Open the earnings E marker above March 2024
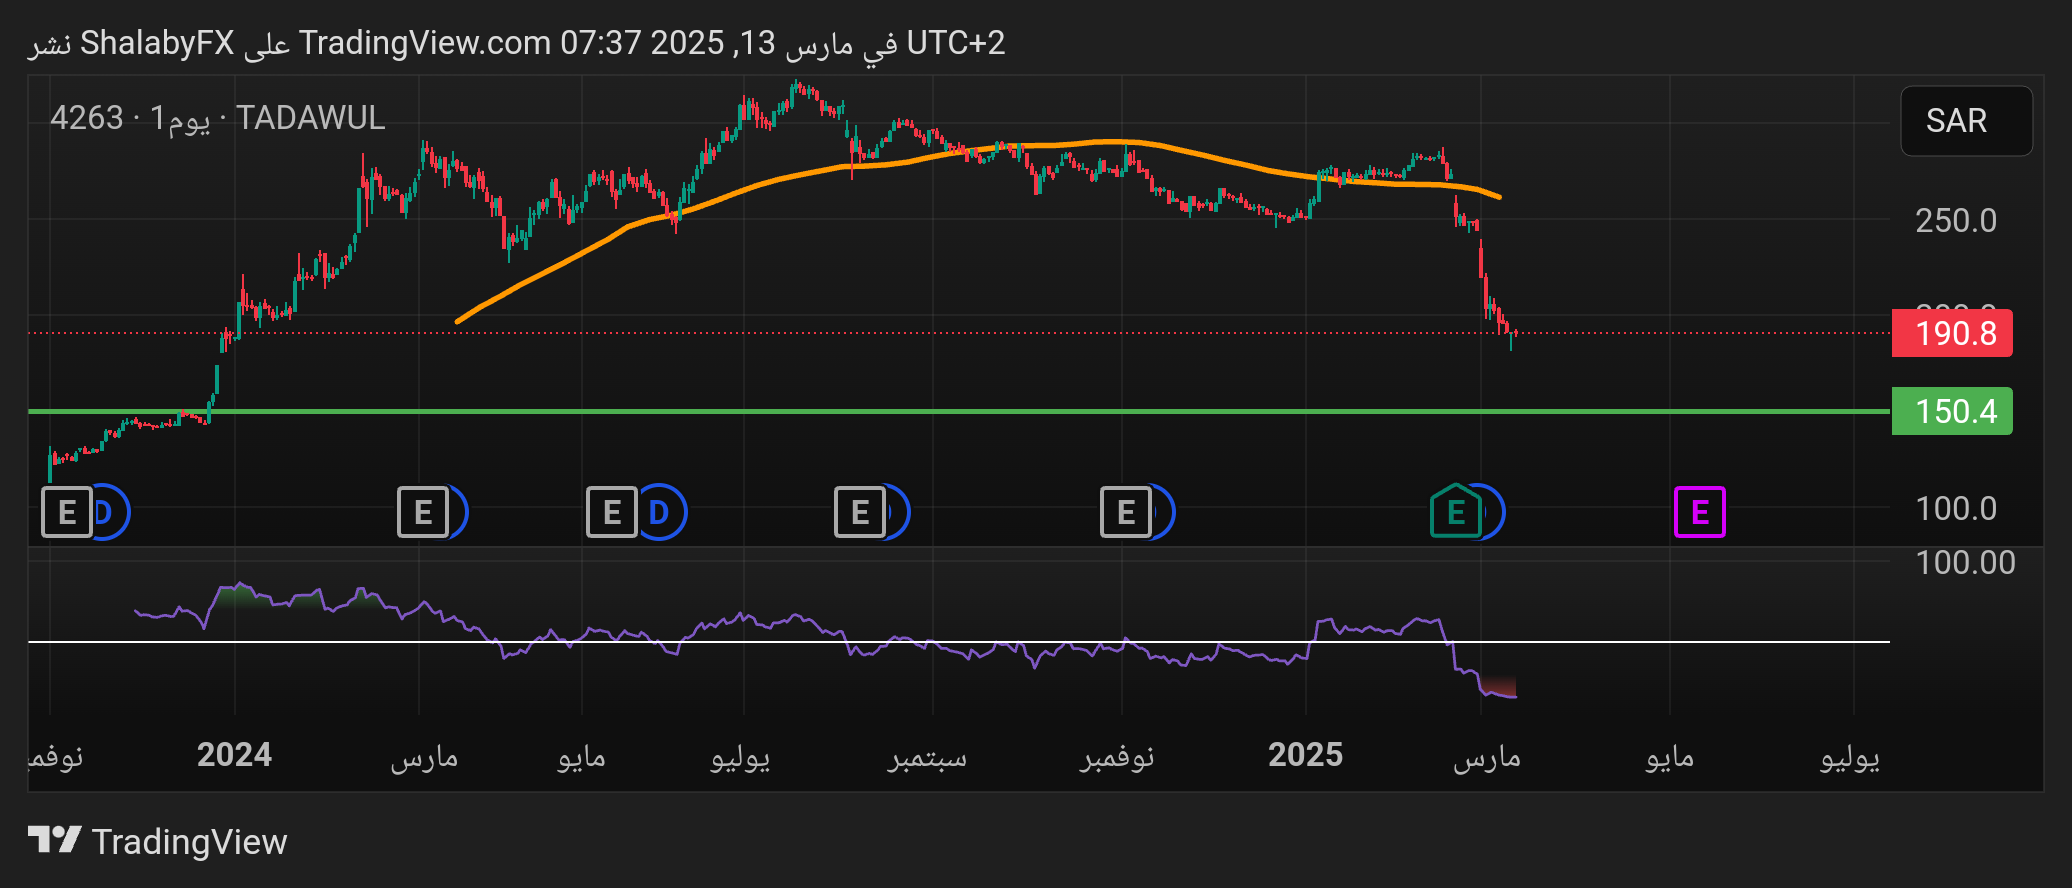Screen dimensions: 2072x888 (x=422, y=512)
